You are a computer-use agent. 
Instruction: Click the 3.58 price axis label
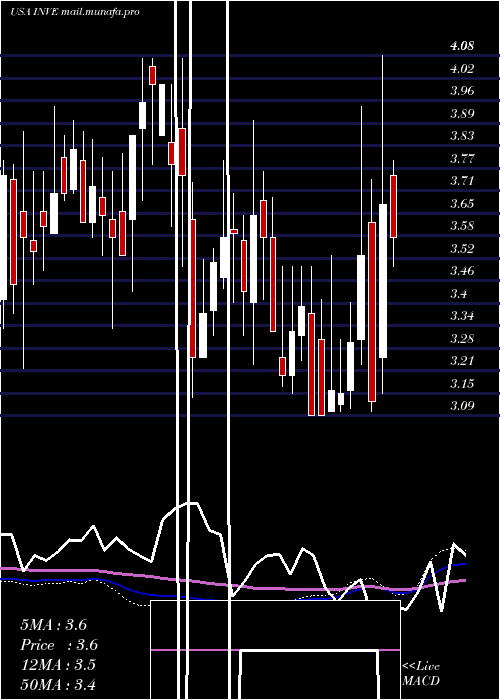click(462, 226)
